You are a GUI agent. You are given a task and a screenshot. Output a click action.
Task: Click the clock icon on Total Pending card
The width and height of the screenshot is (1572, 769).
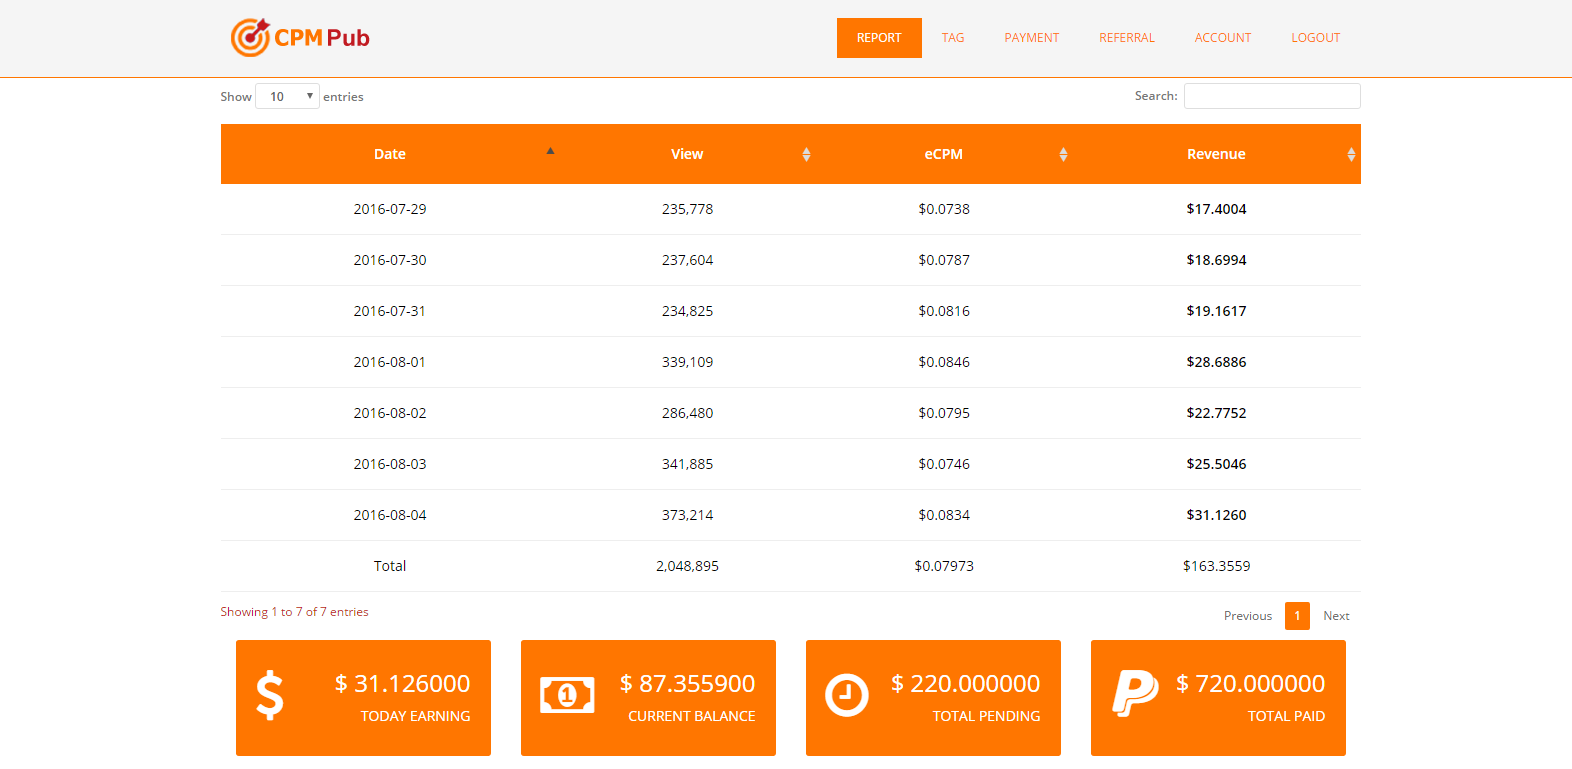pos(846,695)
